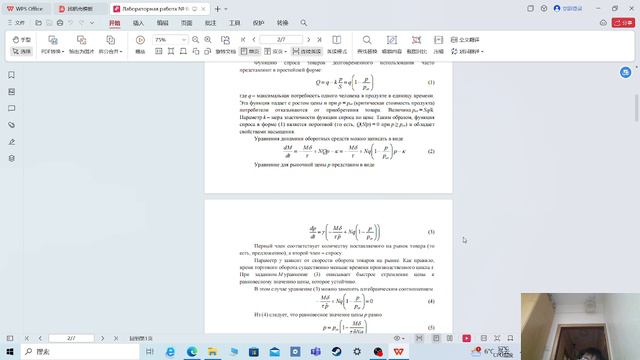This screenshot has height=360, width=640.
Task: Open the thumbnails sidebar panel
Action: pyautogui.click(x=11, y=91)
